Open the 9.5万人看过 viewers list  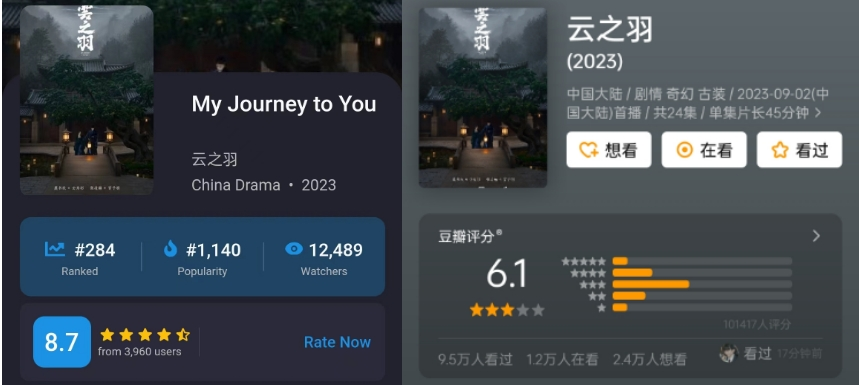click(x=475, y=359)
